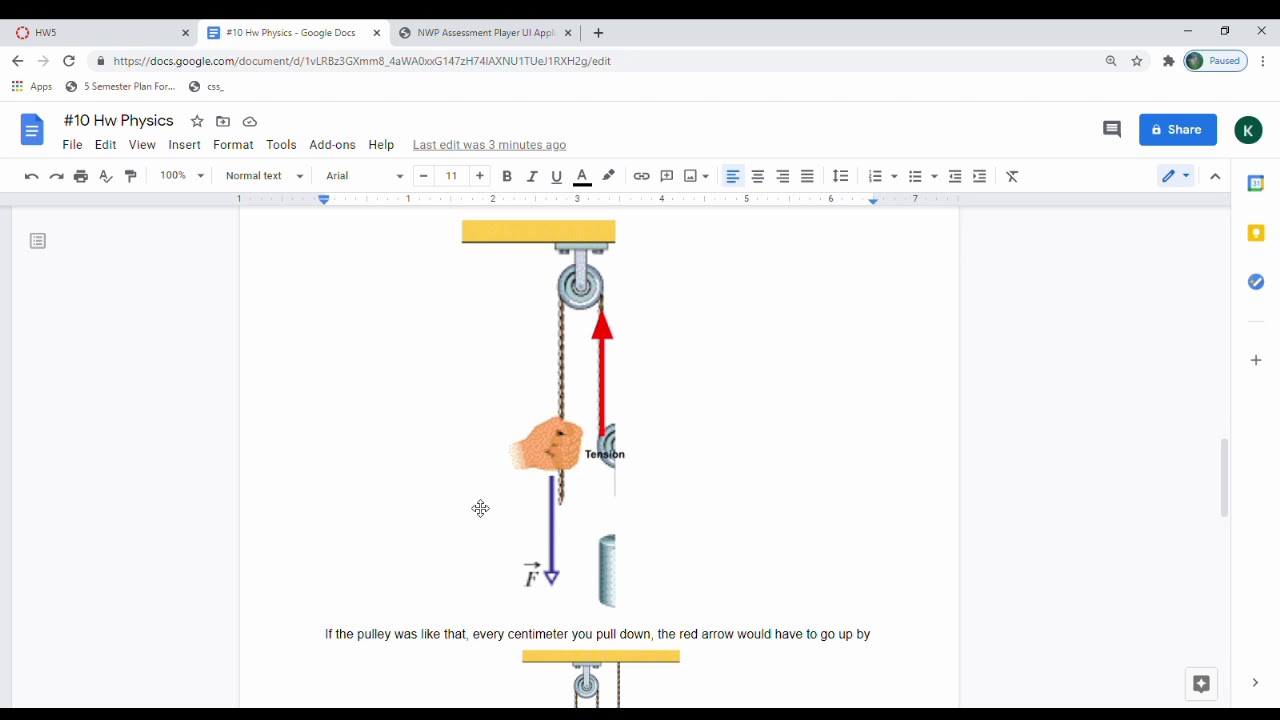The height and width of the screenshot is (720, 1280).
Task: Open the zoom level dropdown
Action: pos(182,176)
